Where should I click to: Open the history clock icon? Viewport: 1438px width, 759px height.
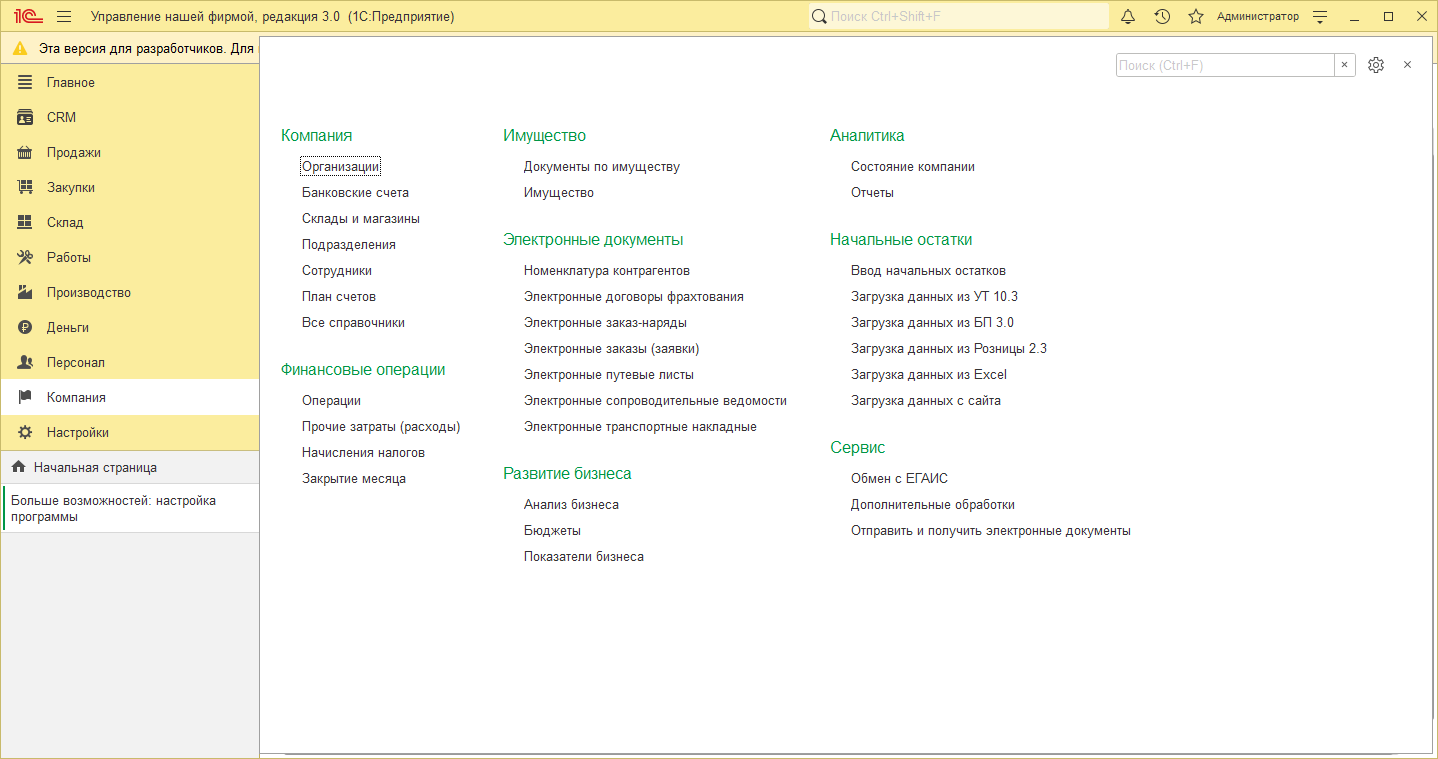pos(1162,17)
